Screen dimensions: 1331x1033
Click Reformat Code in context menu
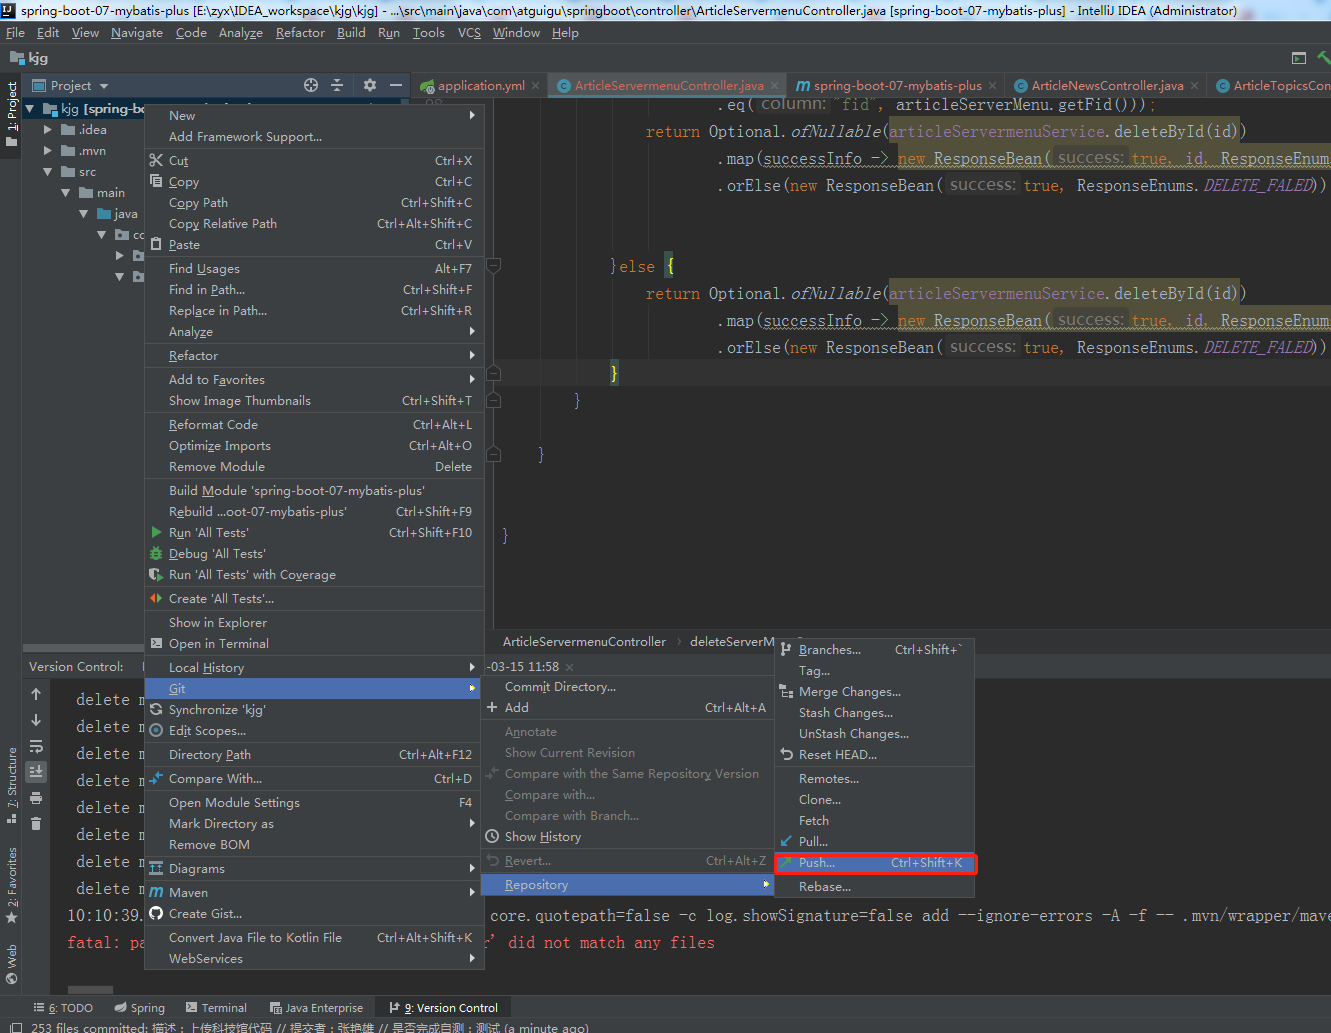pos(314,425)
